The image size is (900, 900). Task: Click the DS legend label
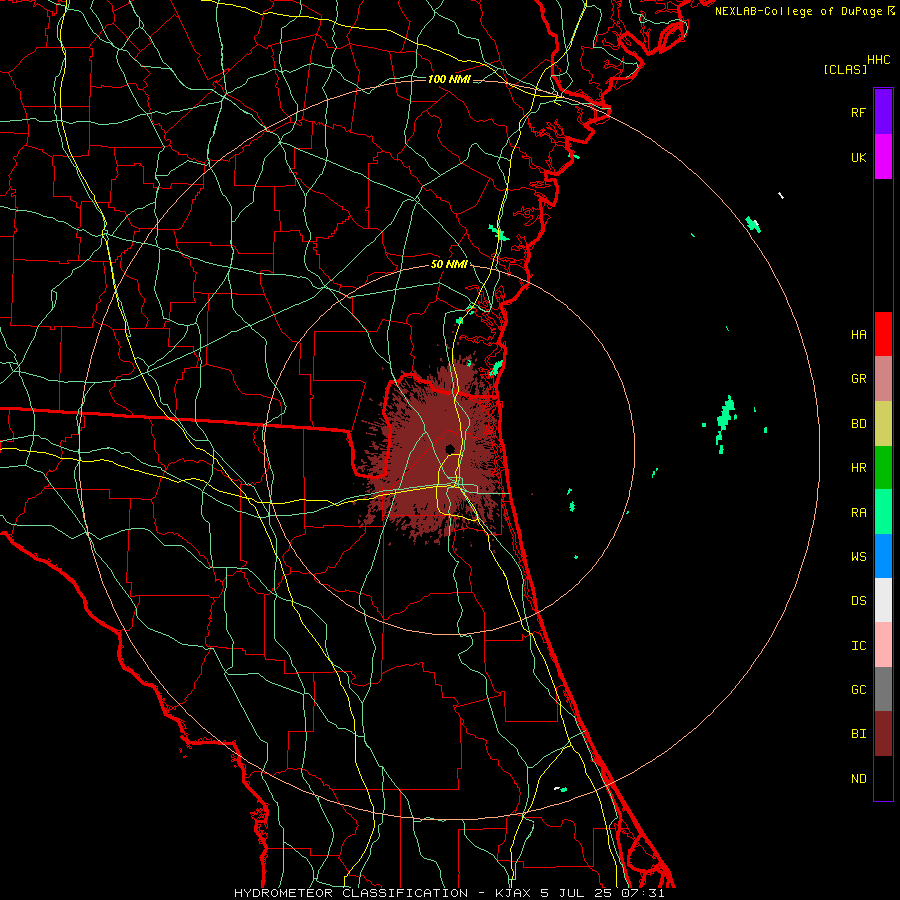point(858,601)
